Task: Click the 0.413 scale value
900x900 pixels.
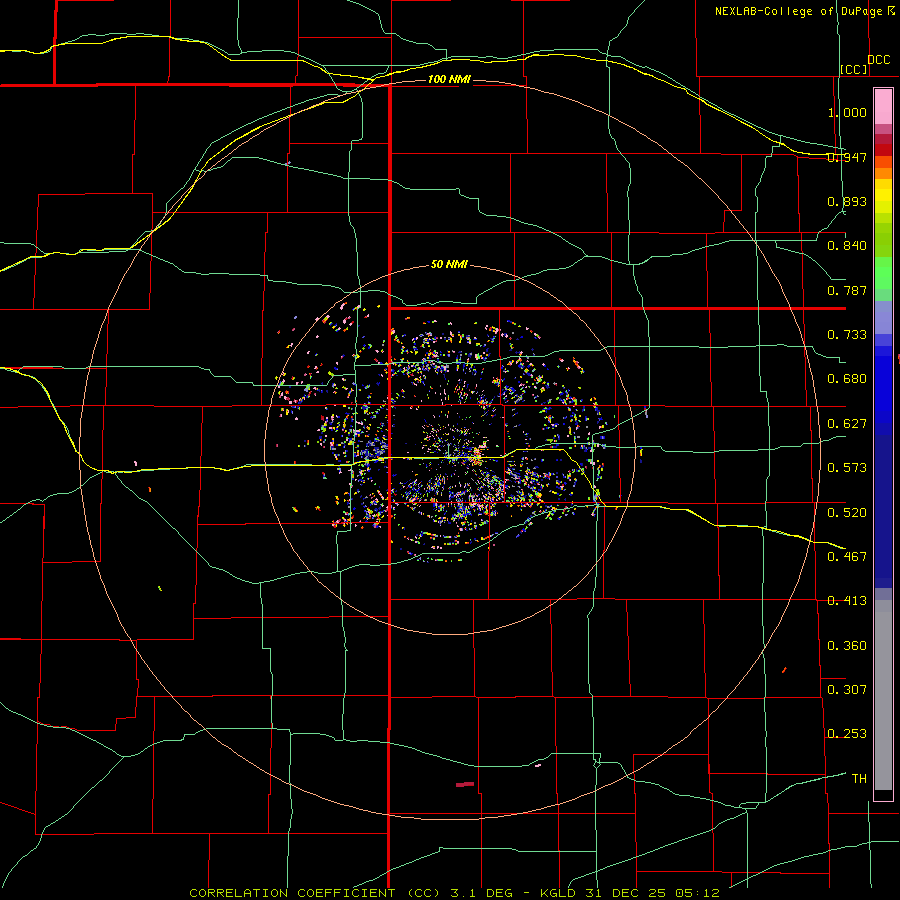Action: (847, 601)
